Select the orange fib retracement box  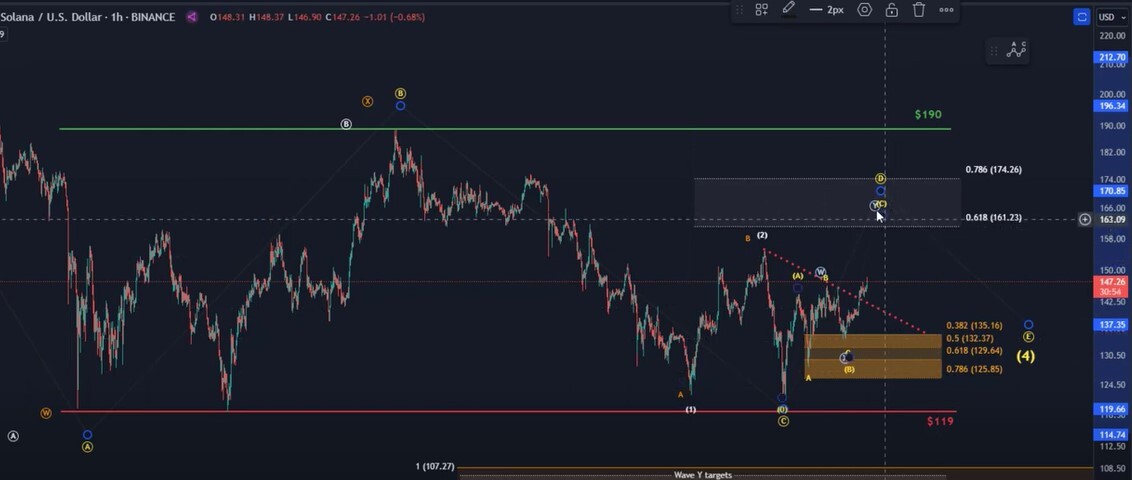[x=873, y=356]
